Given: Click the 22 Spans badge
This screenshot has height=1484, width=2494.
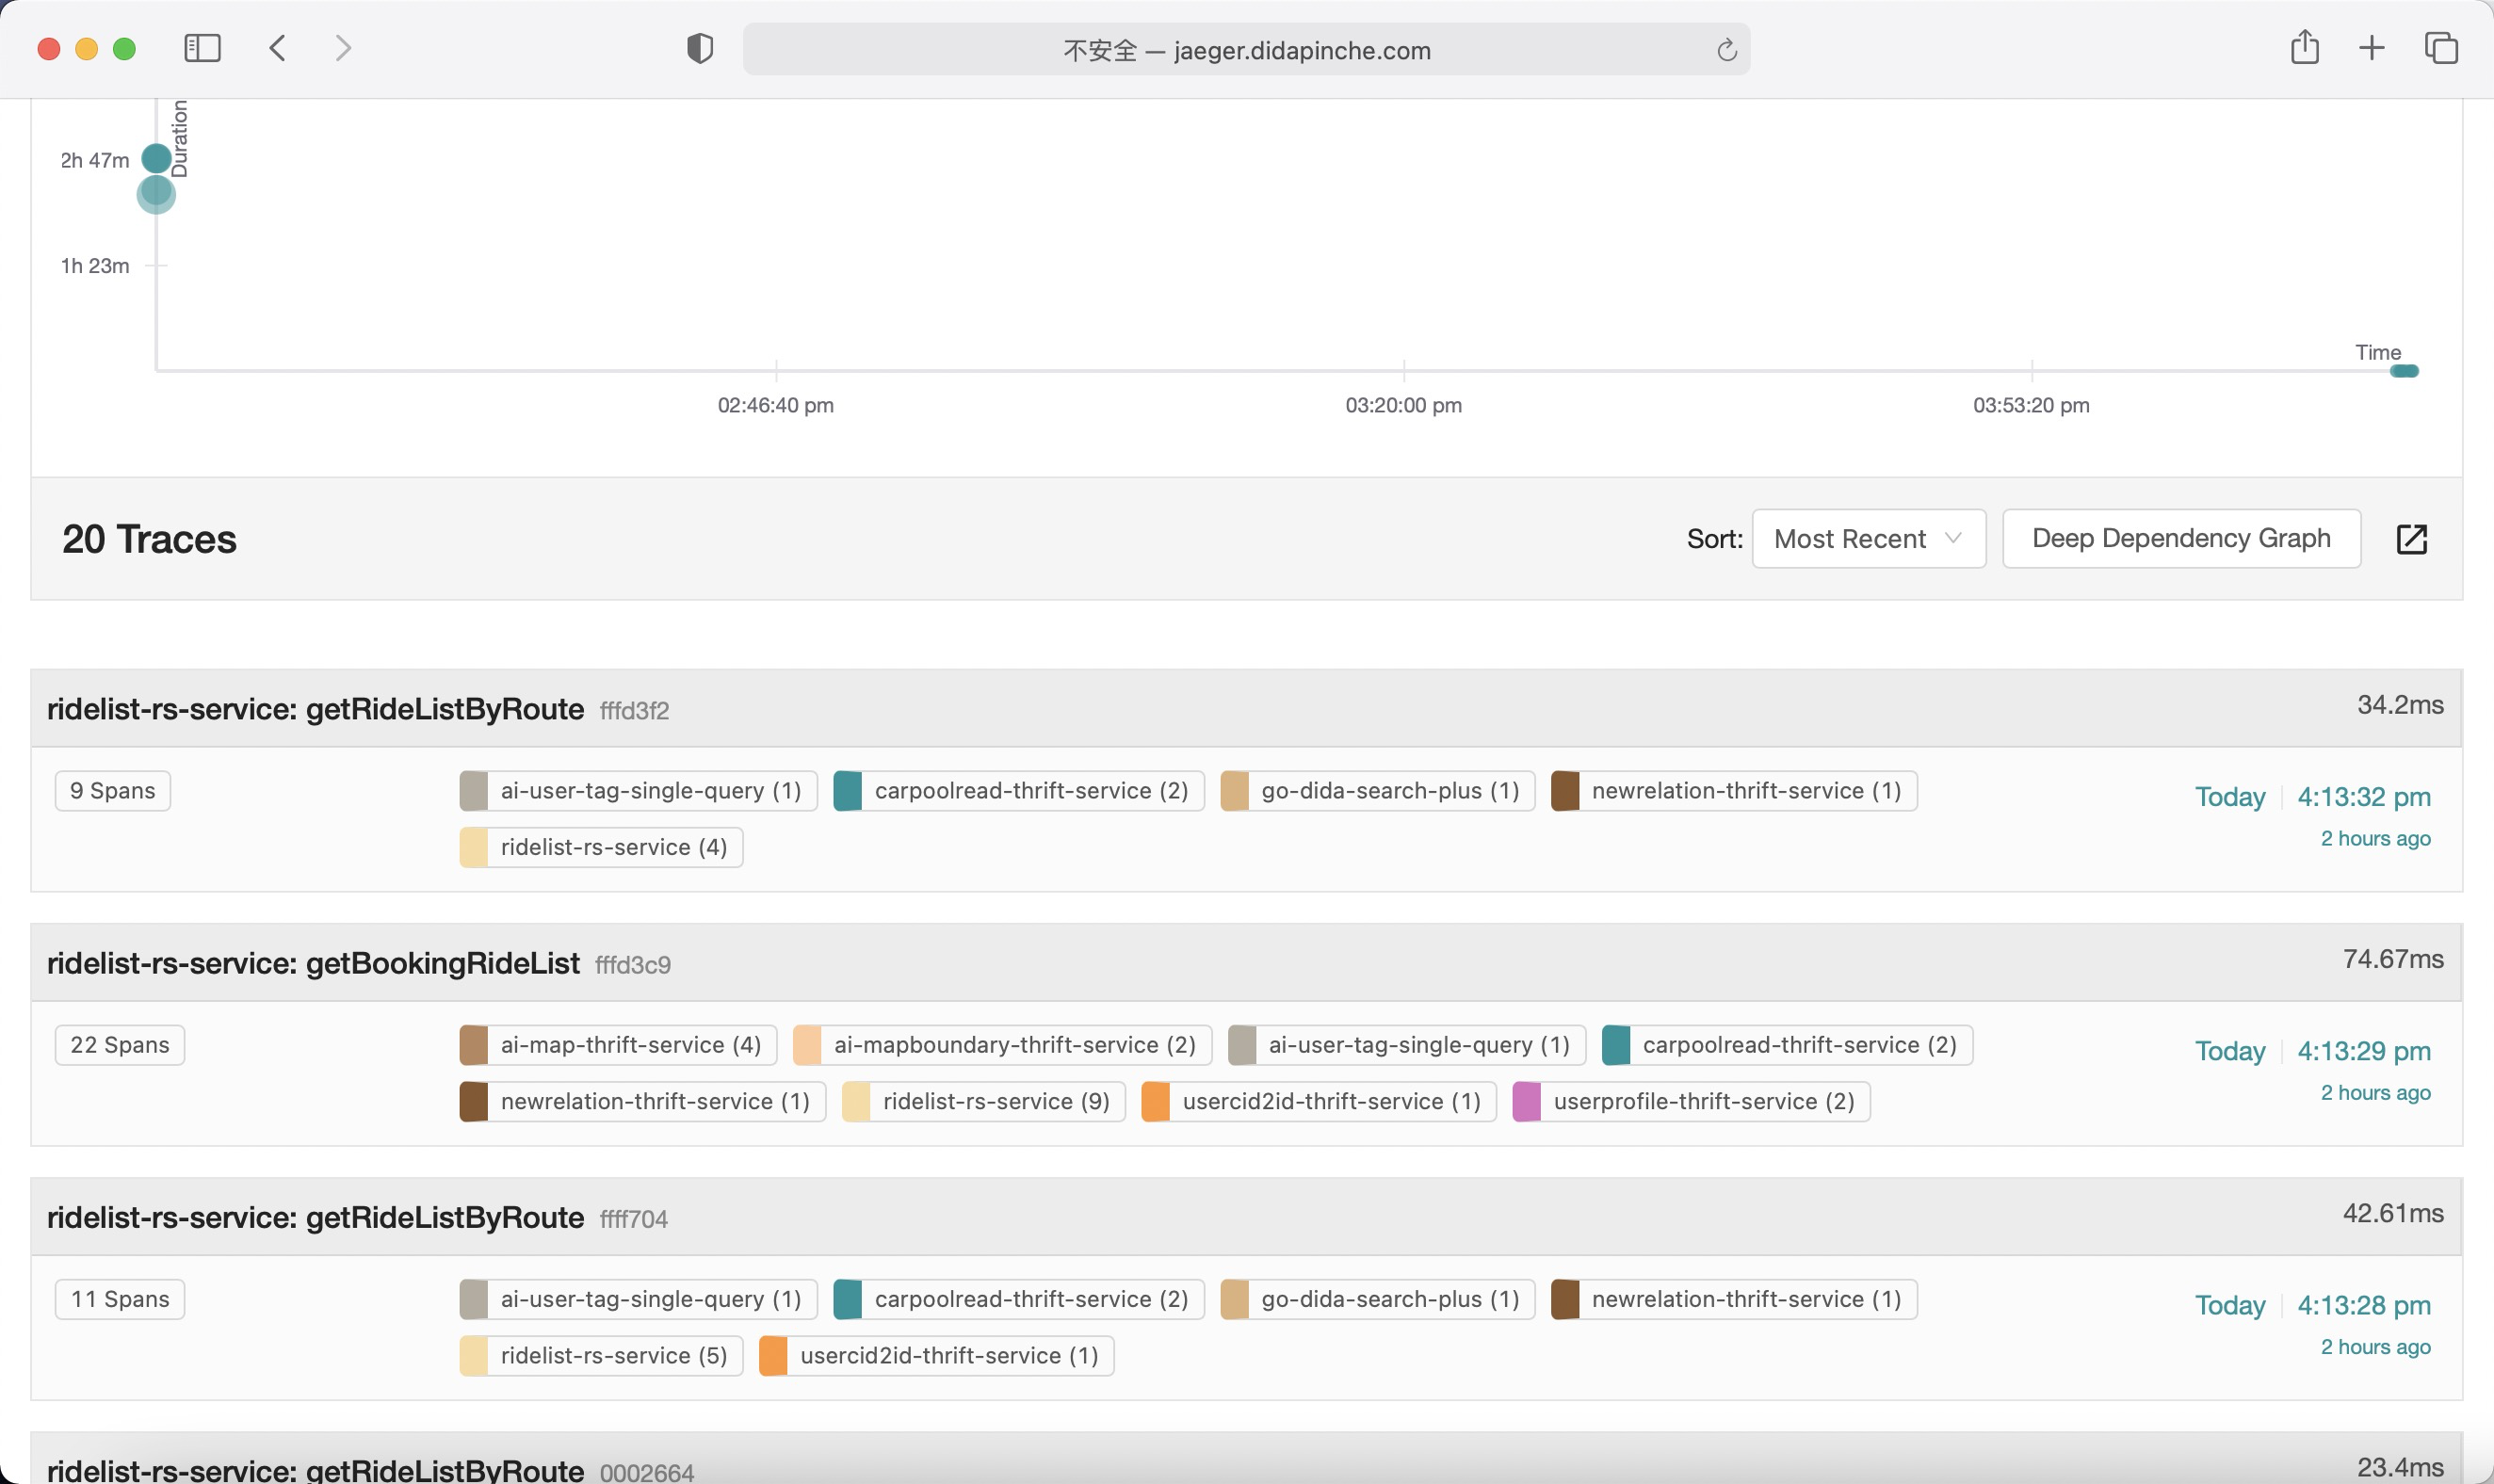Looking at the screenshot, I should (x=120, y=1045).
